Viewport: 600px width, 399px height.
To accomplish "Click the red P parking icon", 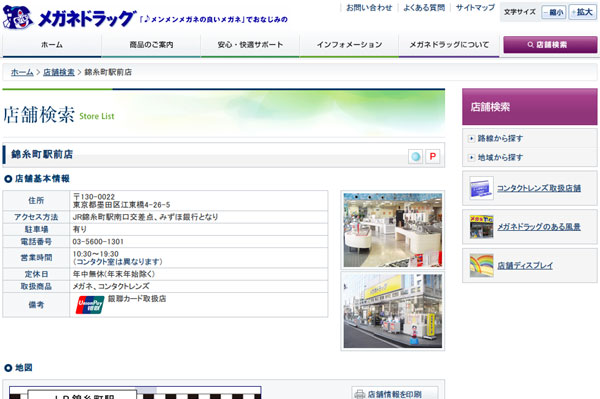I will coord(432,156).
